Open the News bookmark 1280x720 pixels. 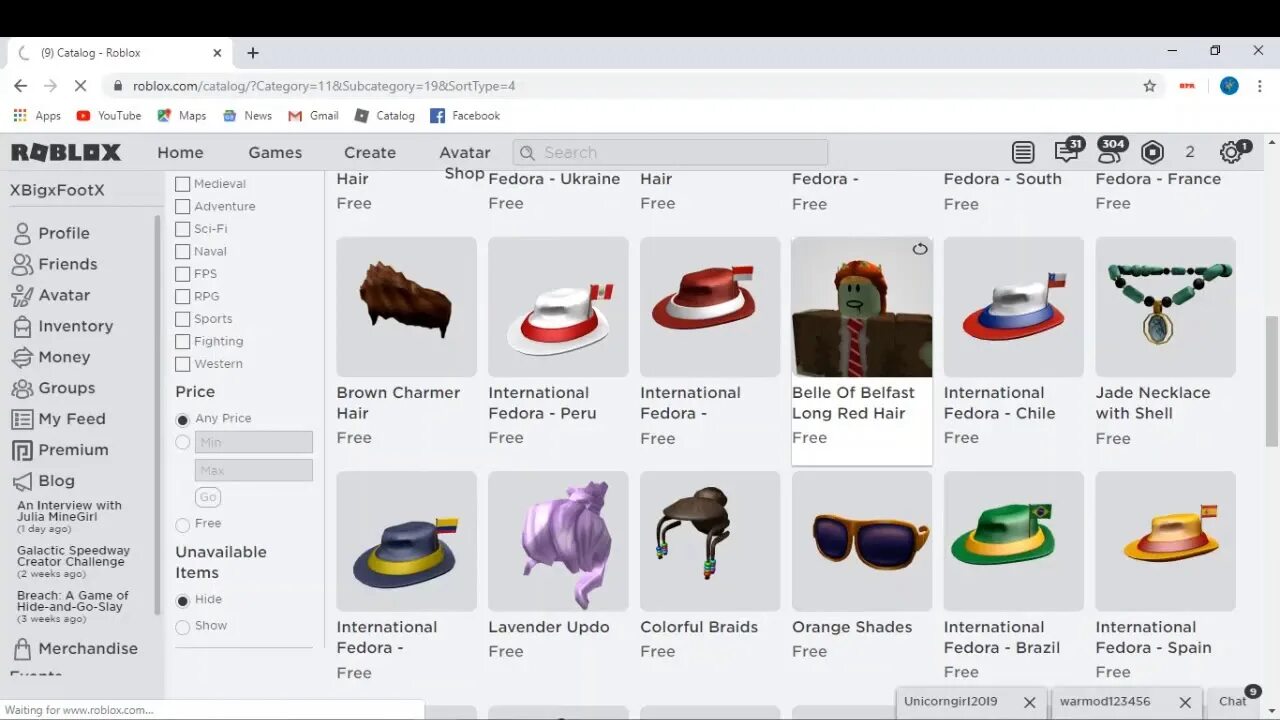point(247,116)
